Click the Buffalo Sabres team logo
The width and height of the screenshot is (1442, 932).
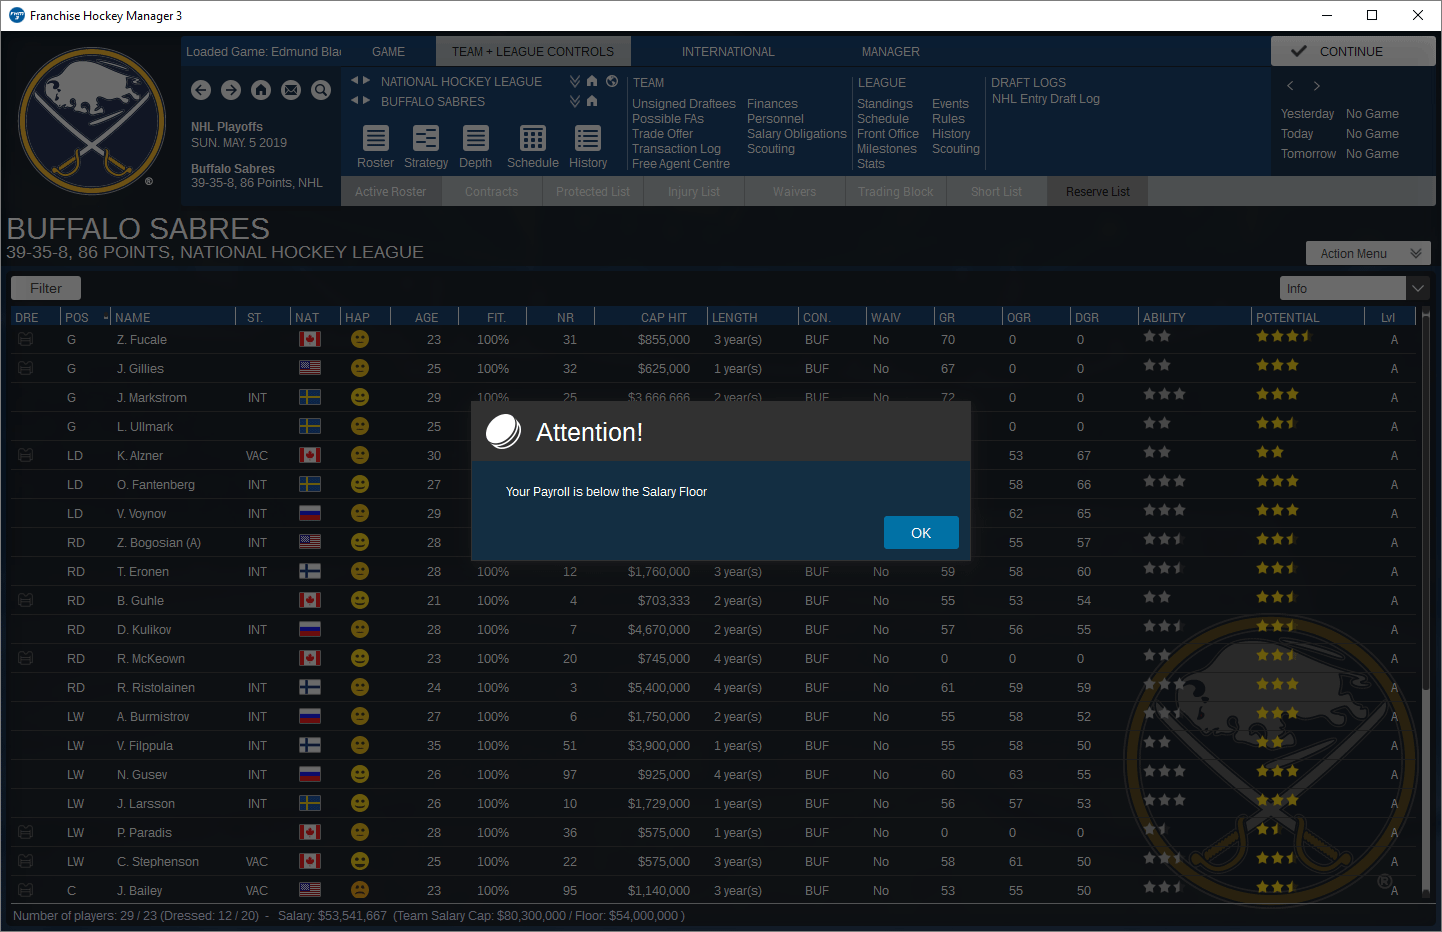pyautogui.click(x=92, y=121)
